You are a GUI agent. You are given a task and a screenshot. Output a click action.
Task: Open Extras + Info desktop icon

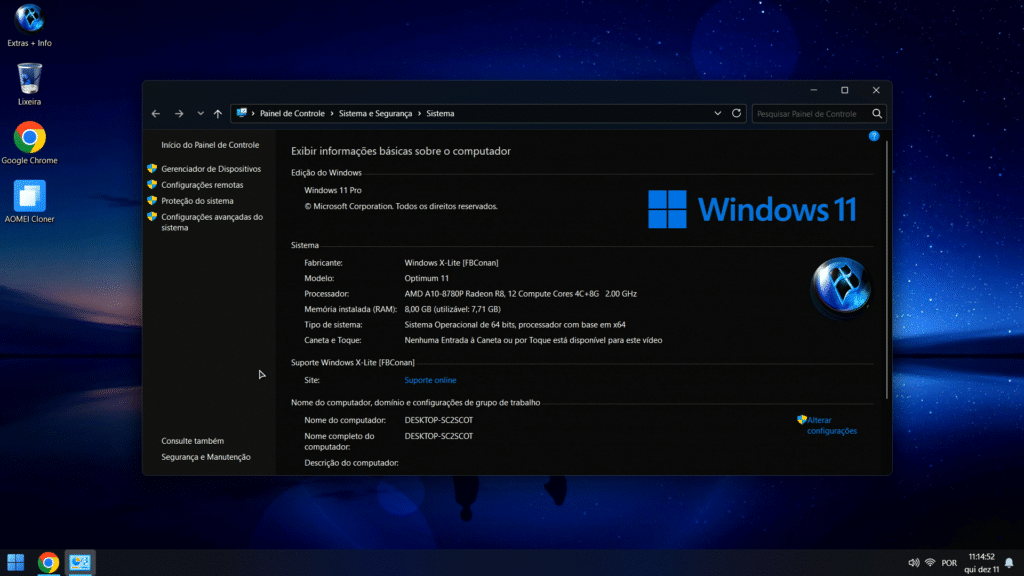pos(29,19)
